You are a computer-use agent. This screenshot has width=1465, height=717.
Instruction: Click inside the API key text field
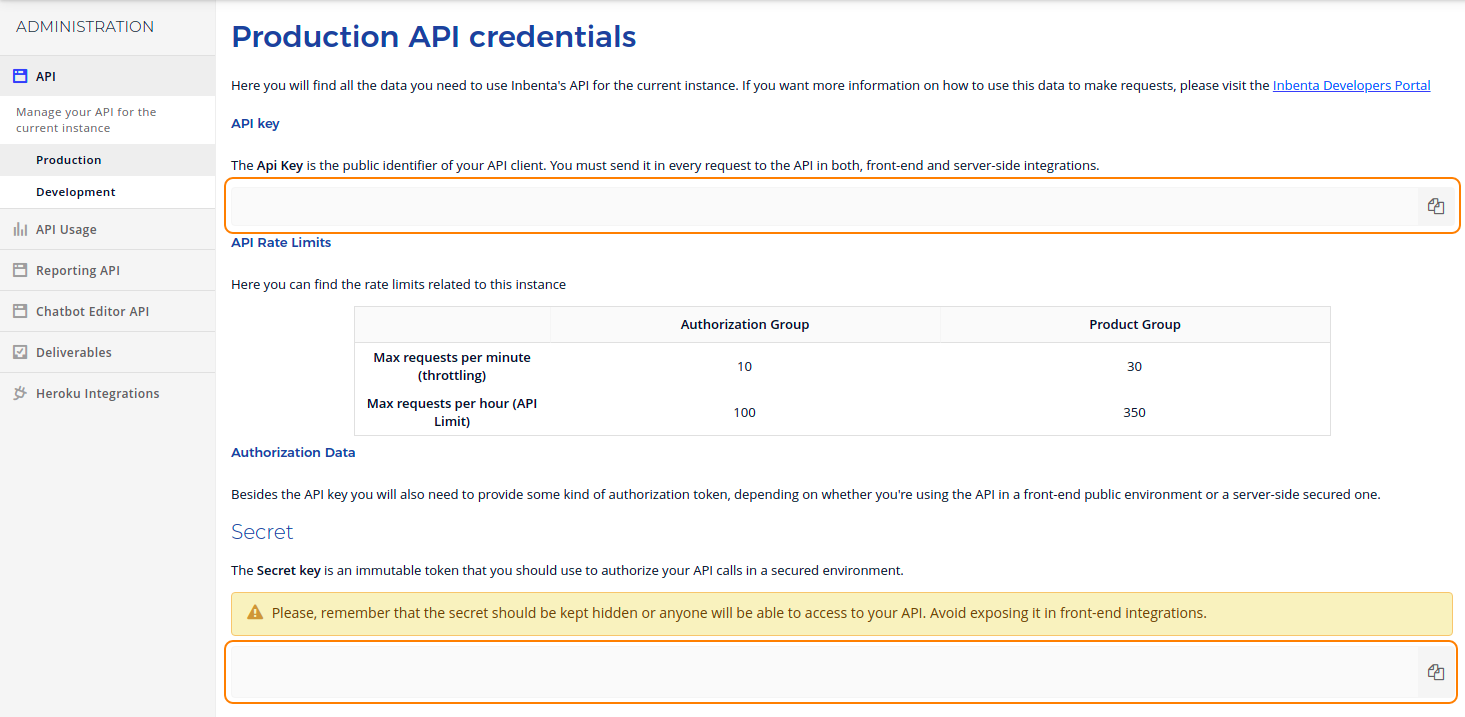(820, 206)
